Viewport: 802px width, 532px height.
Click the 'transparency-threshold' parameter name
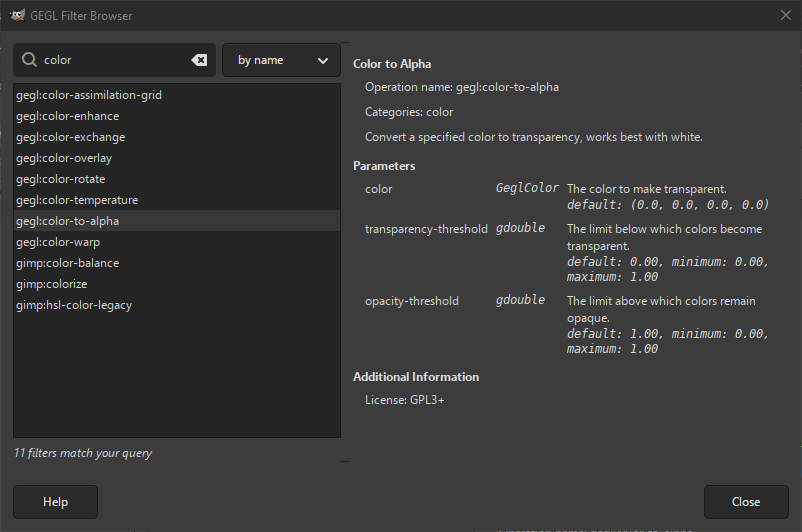point(426,229)
